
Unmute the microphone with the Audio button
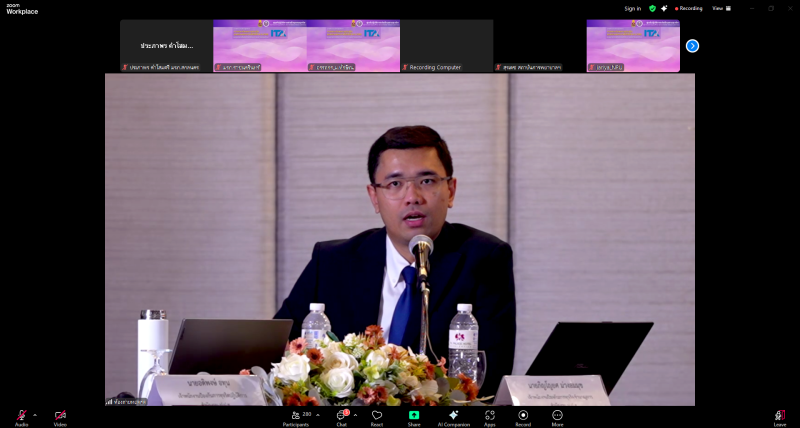point(21,415)
